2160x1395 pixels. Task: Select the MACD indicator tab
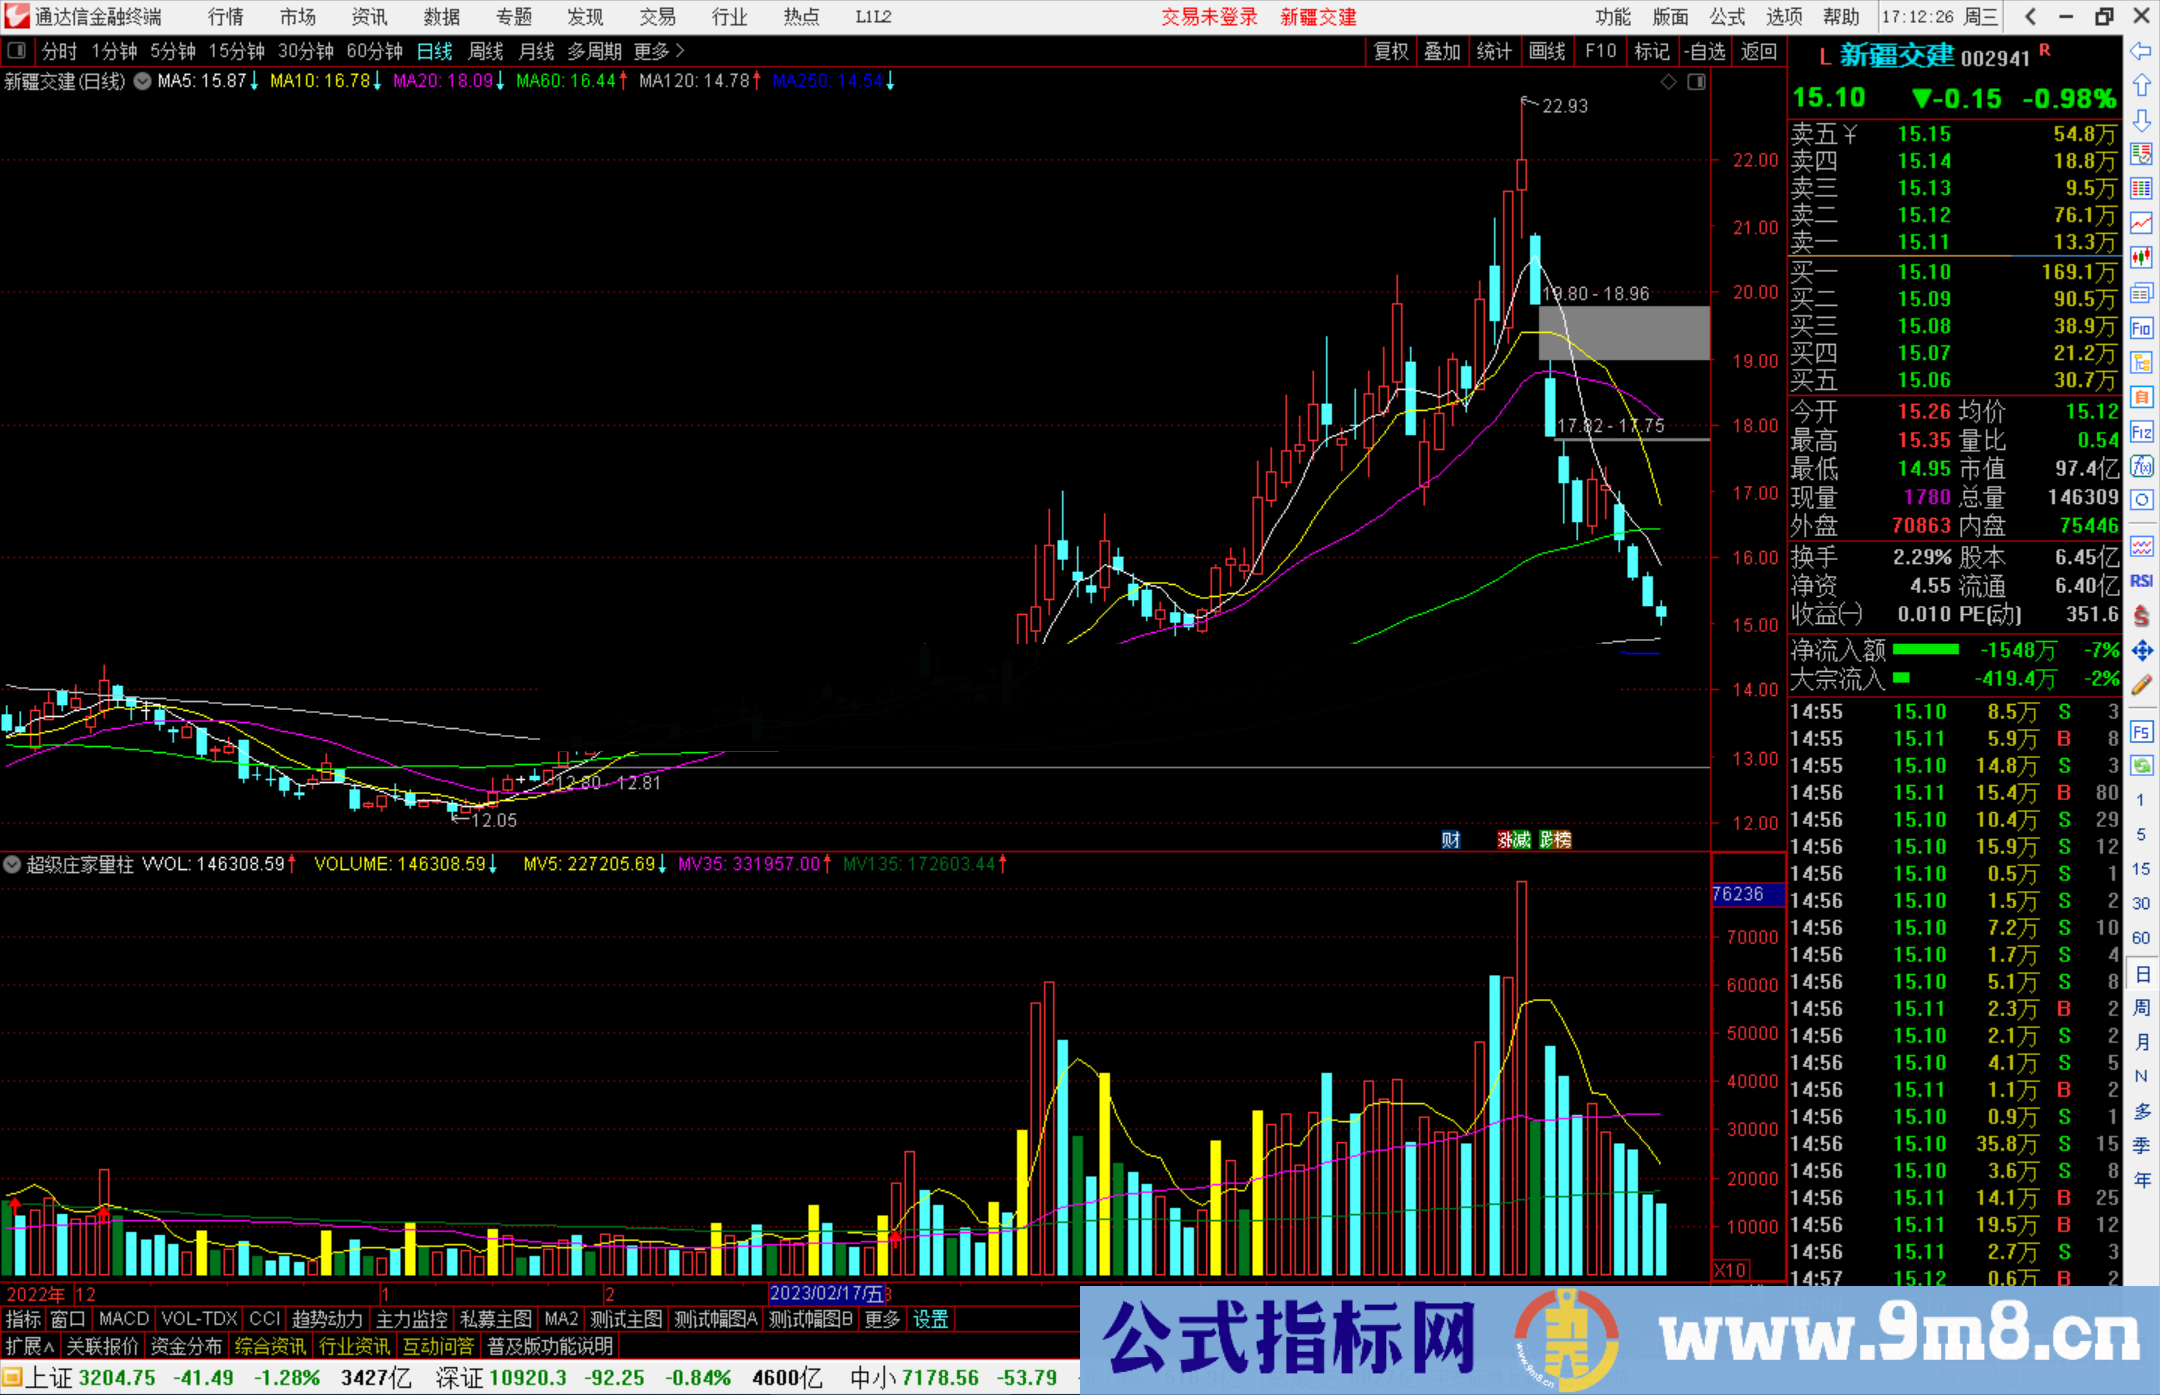[123, 1319]
